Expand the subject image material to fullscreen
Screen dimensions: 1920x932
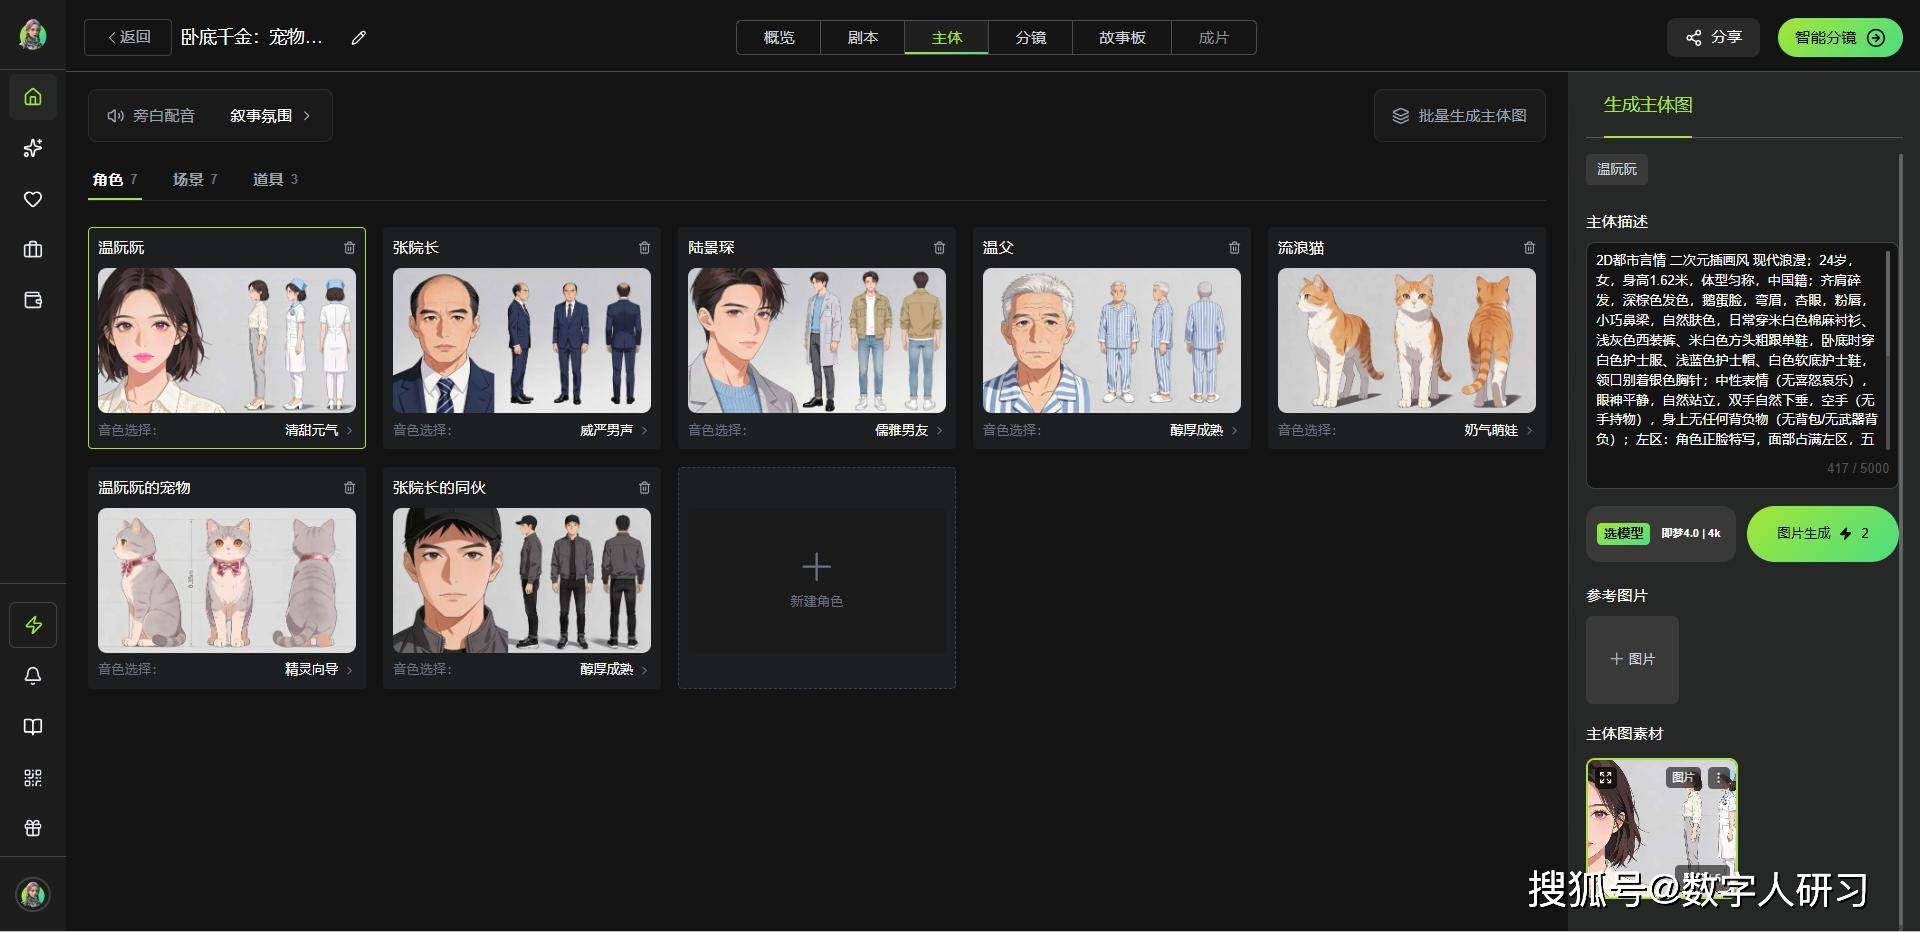click(1606, 778)
